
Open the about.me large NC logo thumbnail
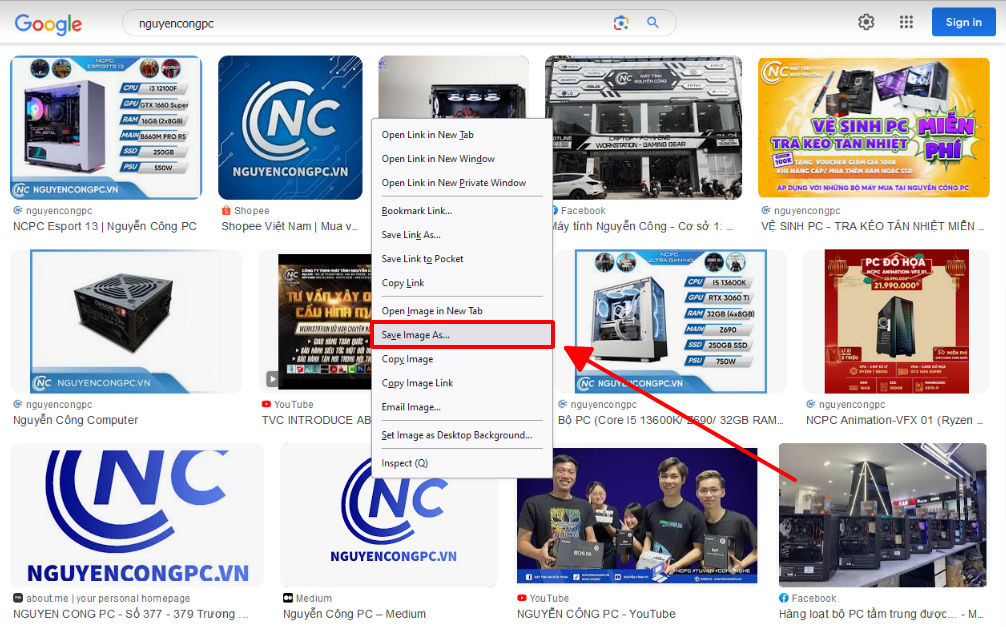coord(137,515)
